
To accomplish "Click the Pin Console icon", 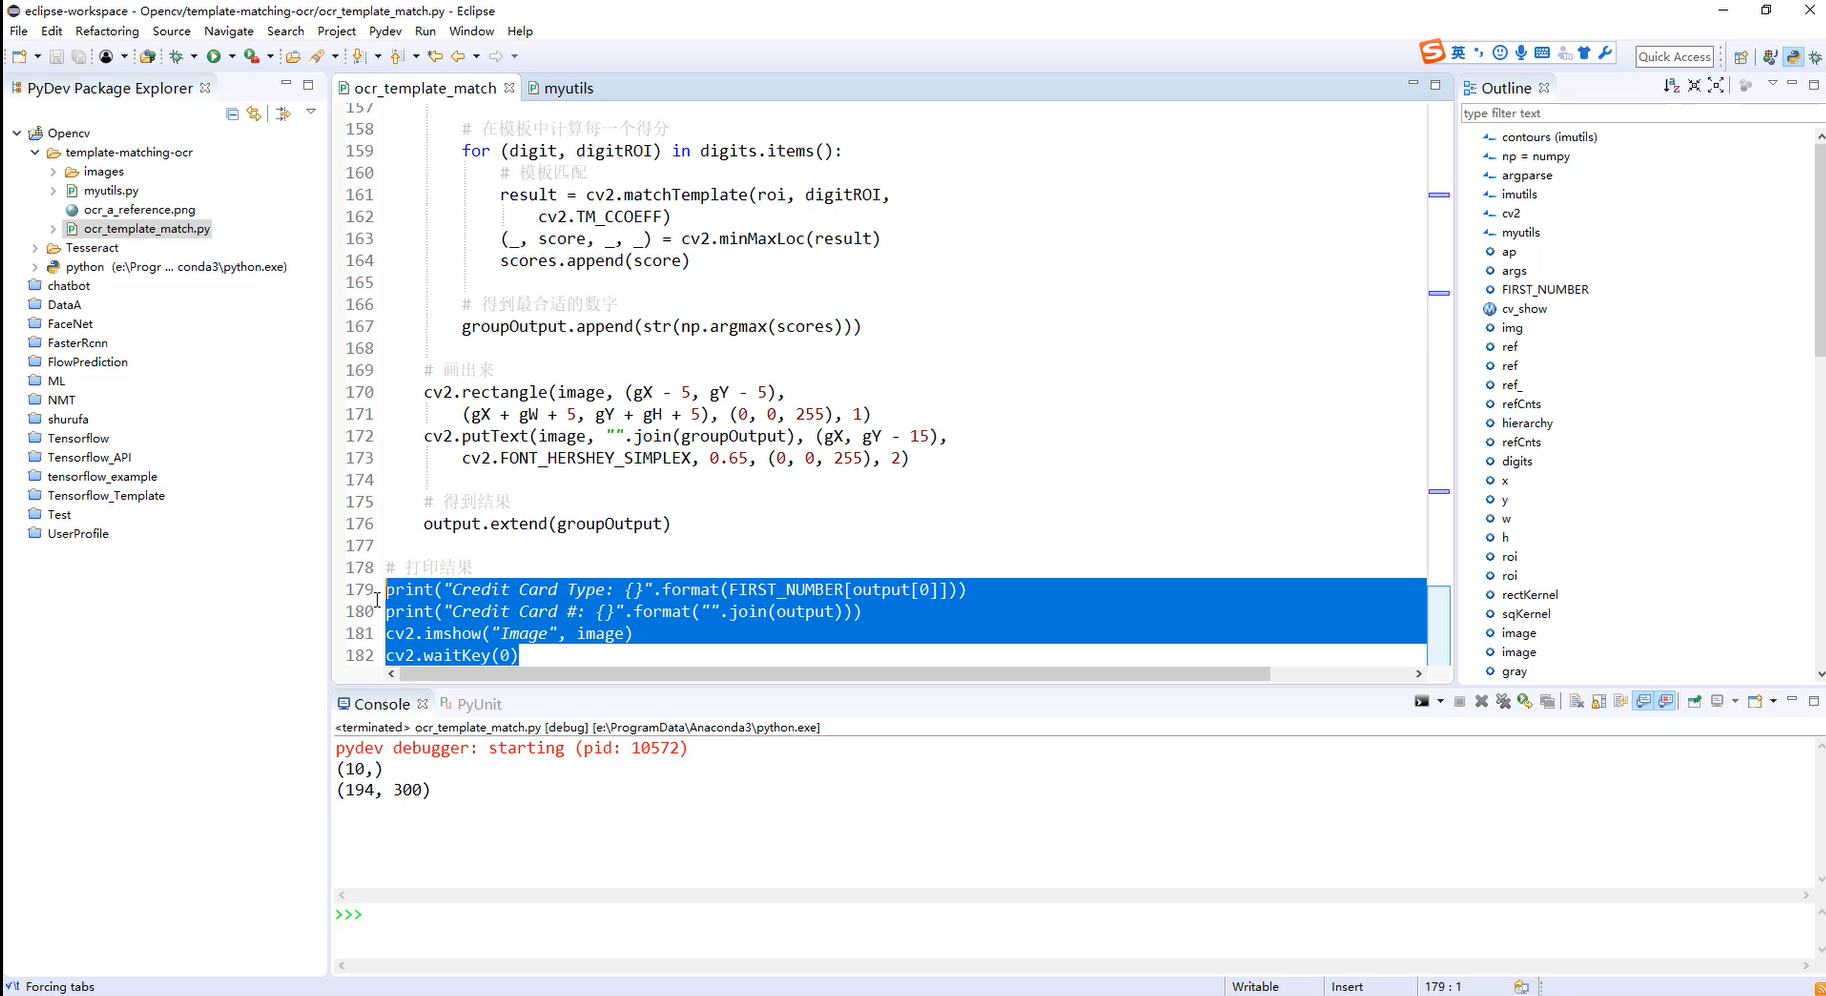I will (1694, 701).
